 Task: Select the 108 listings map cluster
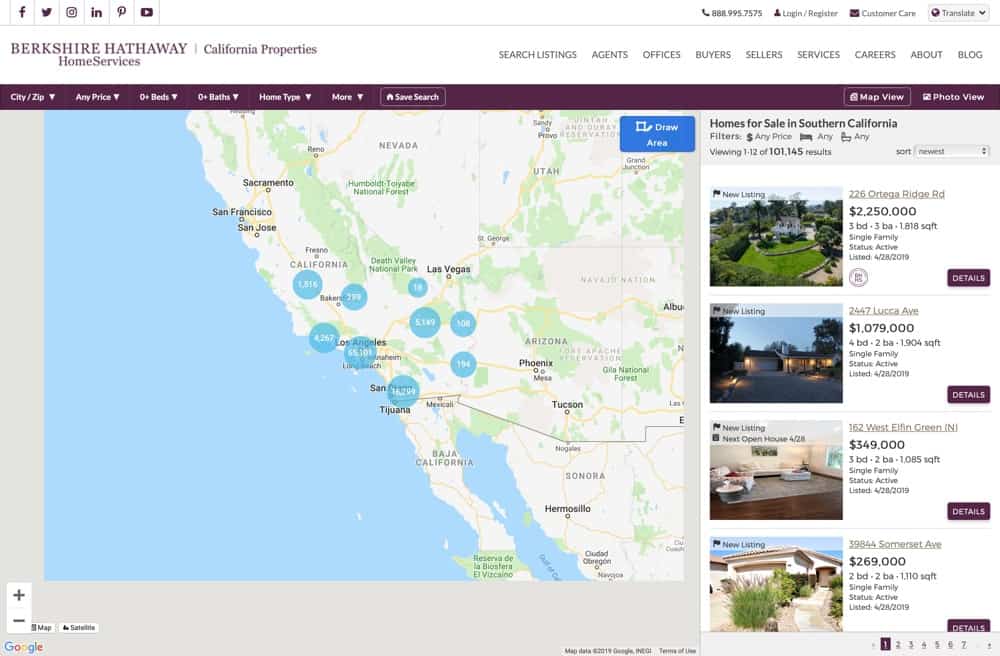[x=463, y=324]
